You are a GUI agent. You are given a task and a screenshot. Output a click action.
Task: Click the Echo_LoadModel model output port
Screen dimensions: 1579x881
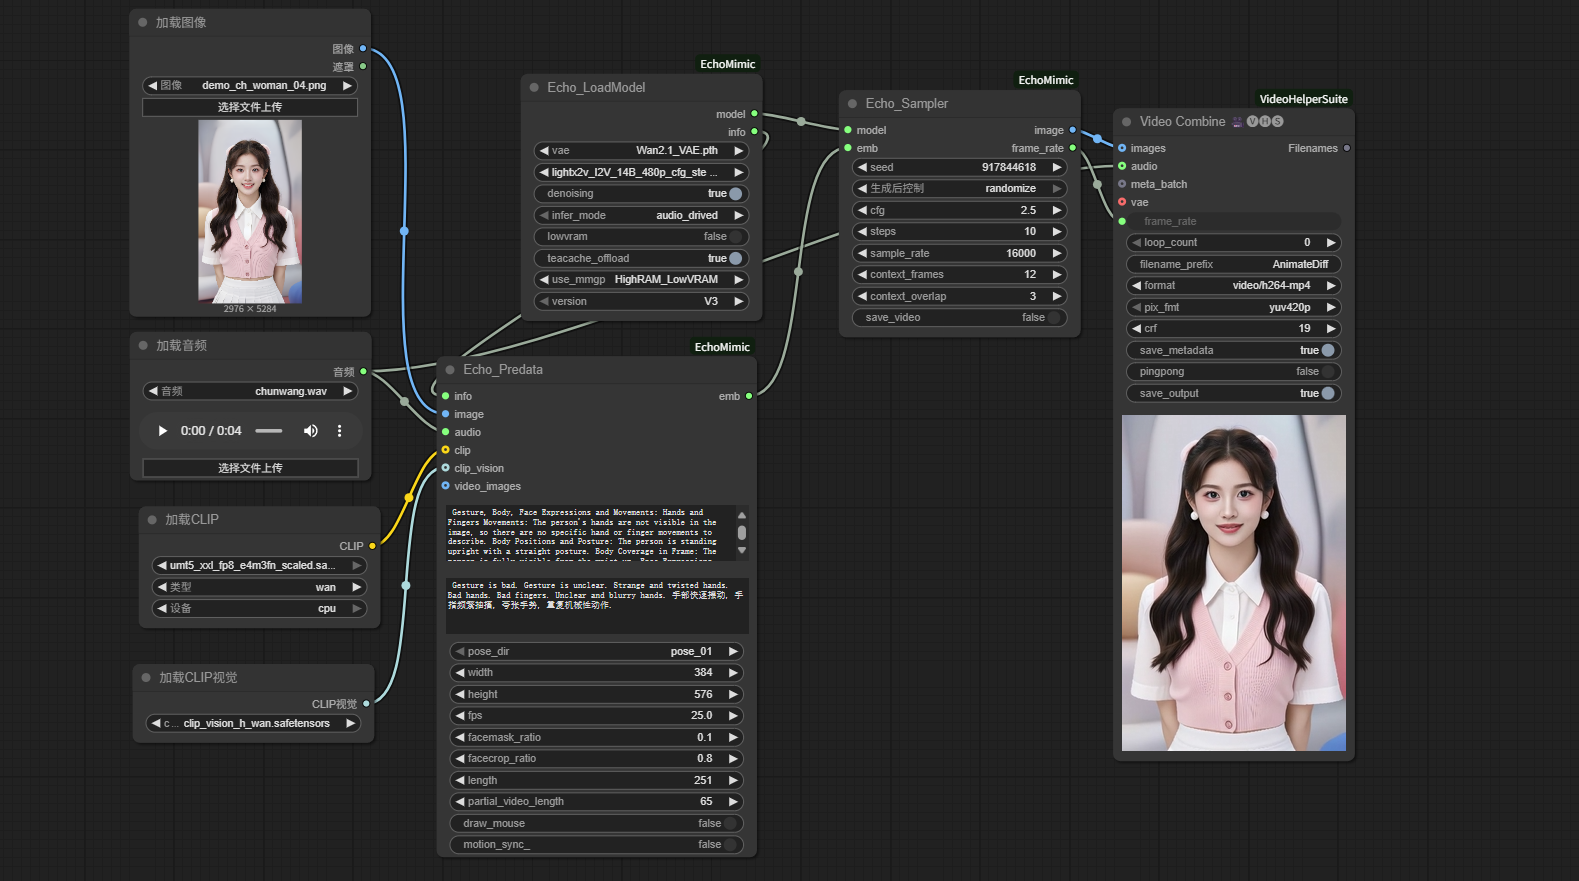coord(754,114)
